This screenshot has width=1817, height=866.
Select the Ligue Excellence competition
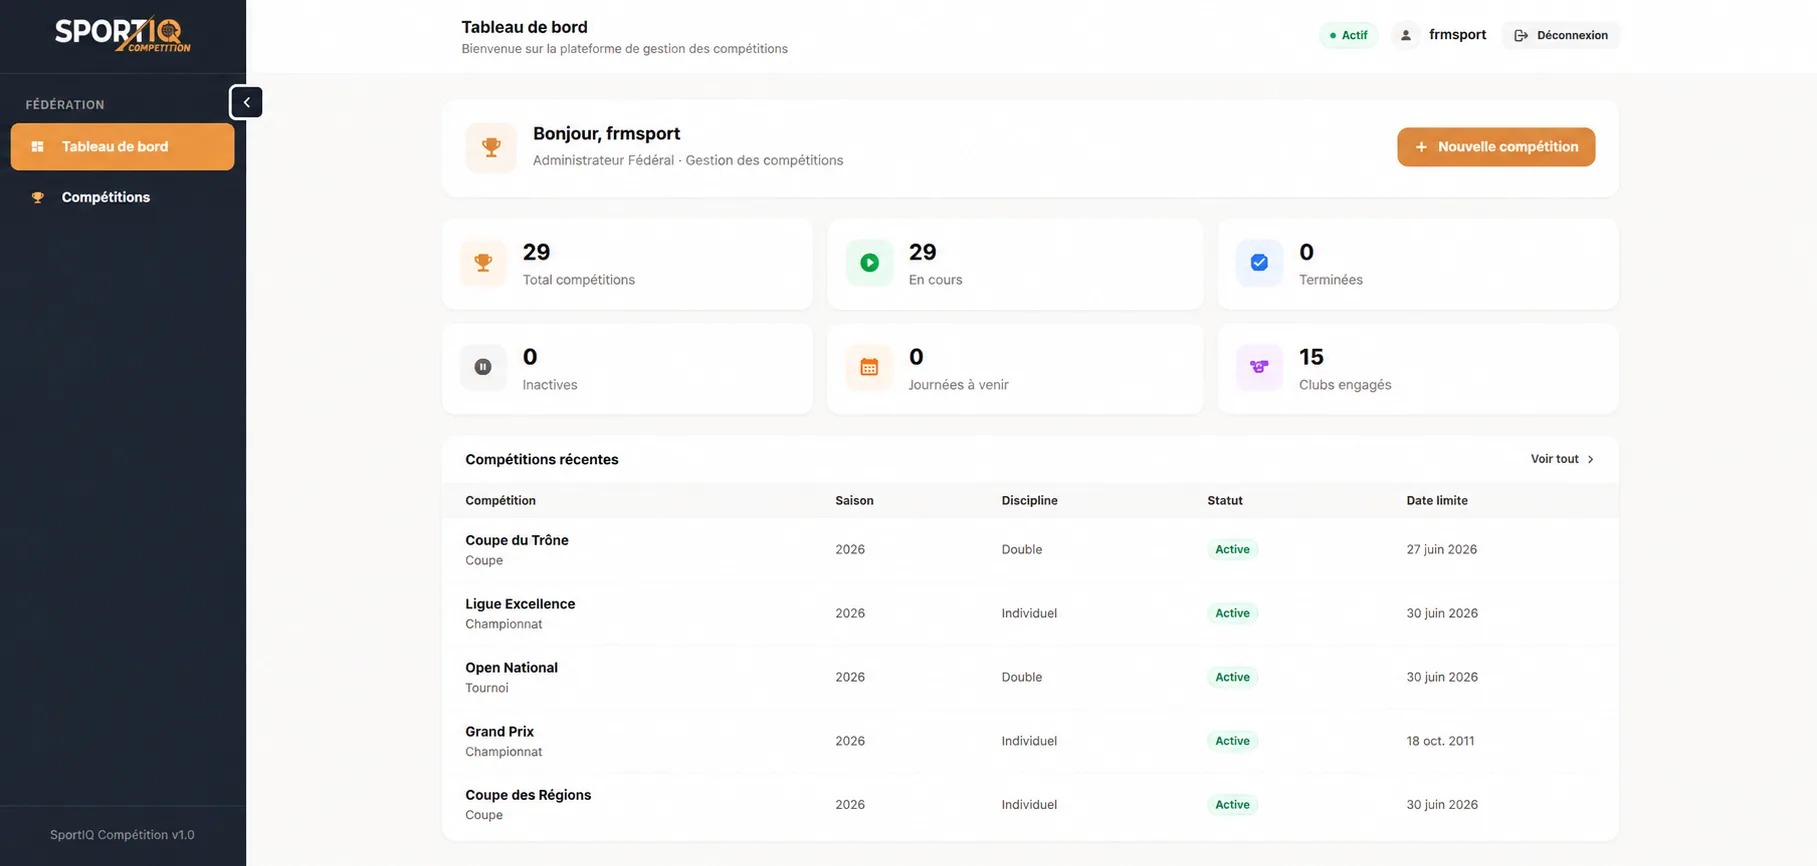(x=1030, y=613)
